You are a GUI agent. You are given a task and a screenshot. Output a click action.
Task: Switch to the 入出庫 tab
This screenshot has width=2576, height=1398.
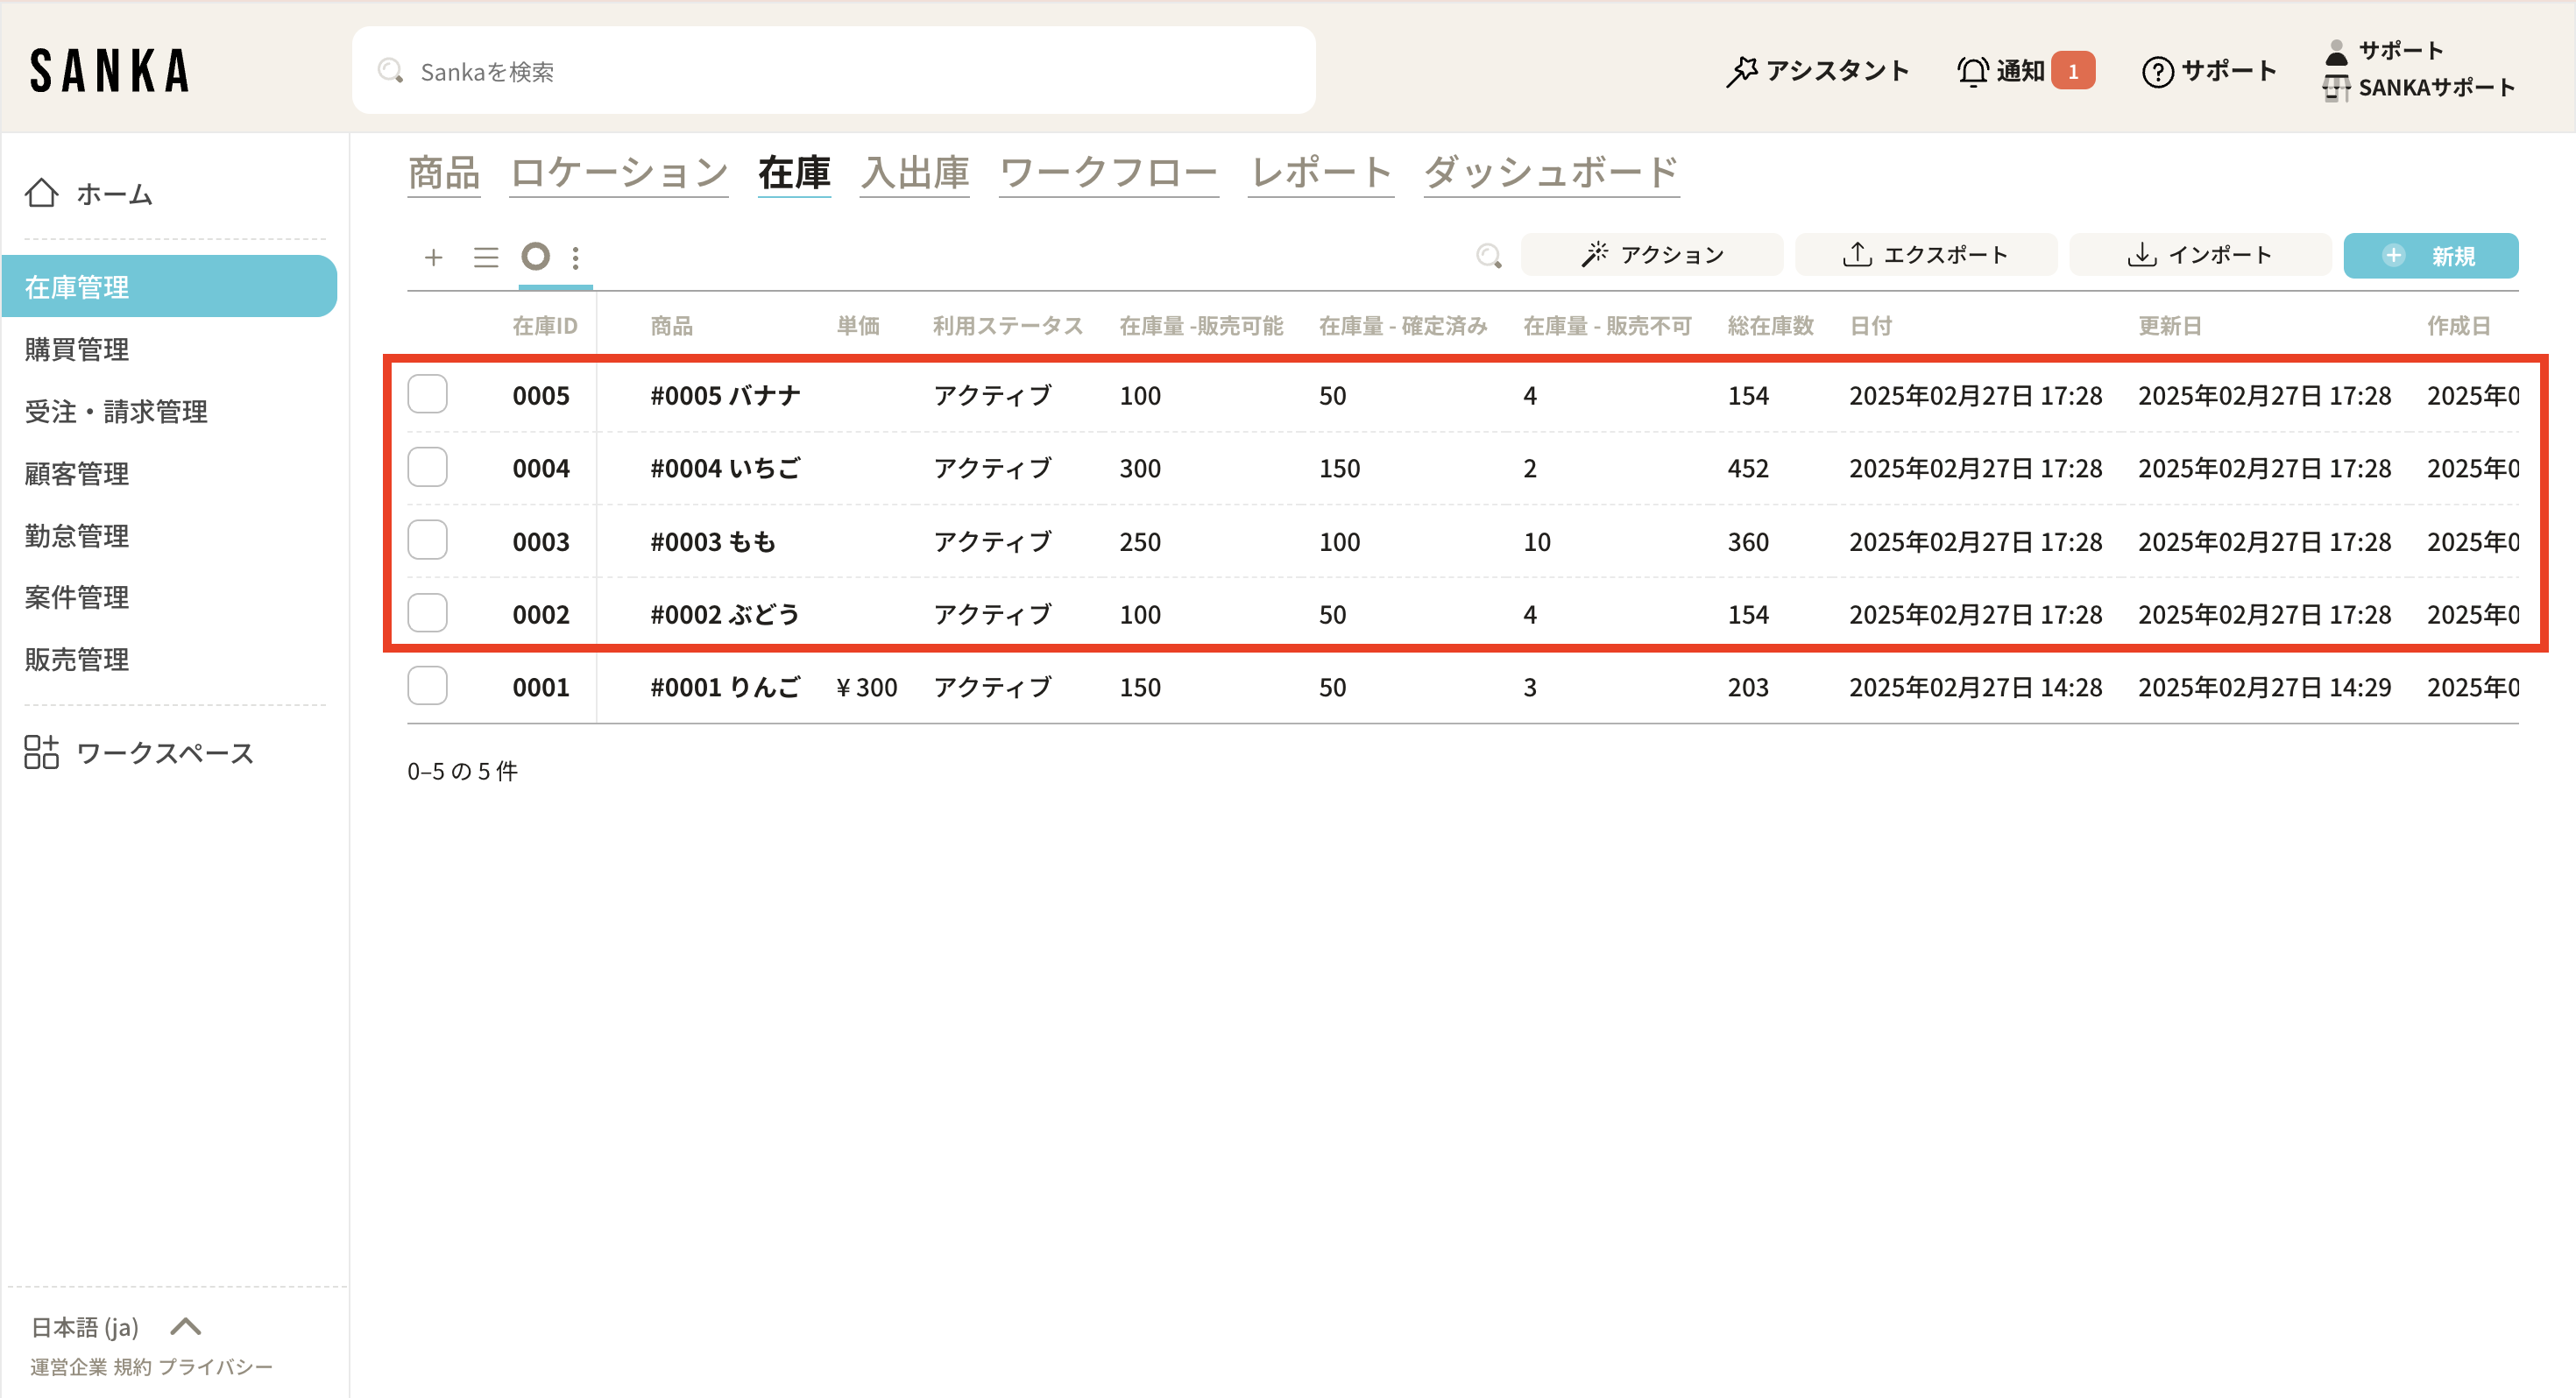(x=914, y=173)
